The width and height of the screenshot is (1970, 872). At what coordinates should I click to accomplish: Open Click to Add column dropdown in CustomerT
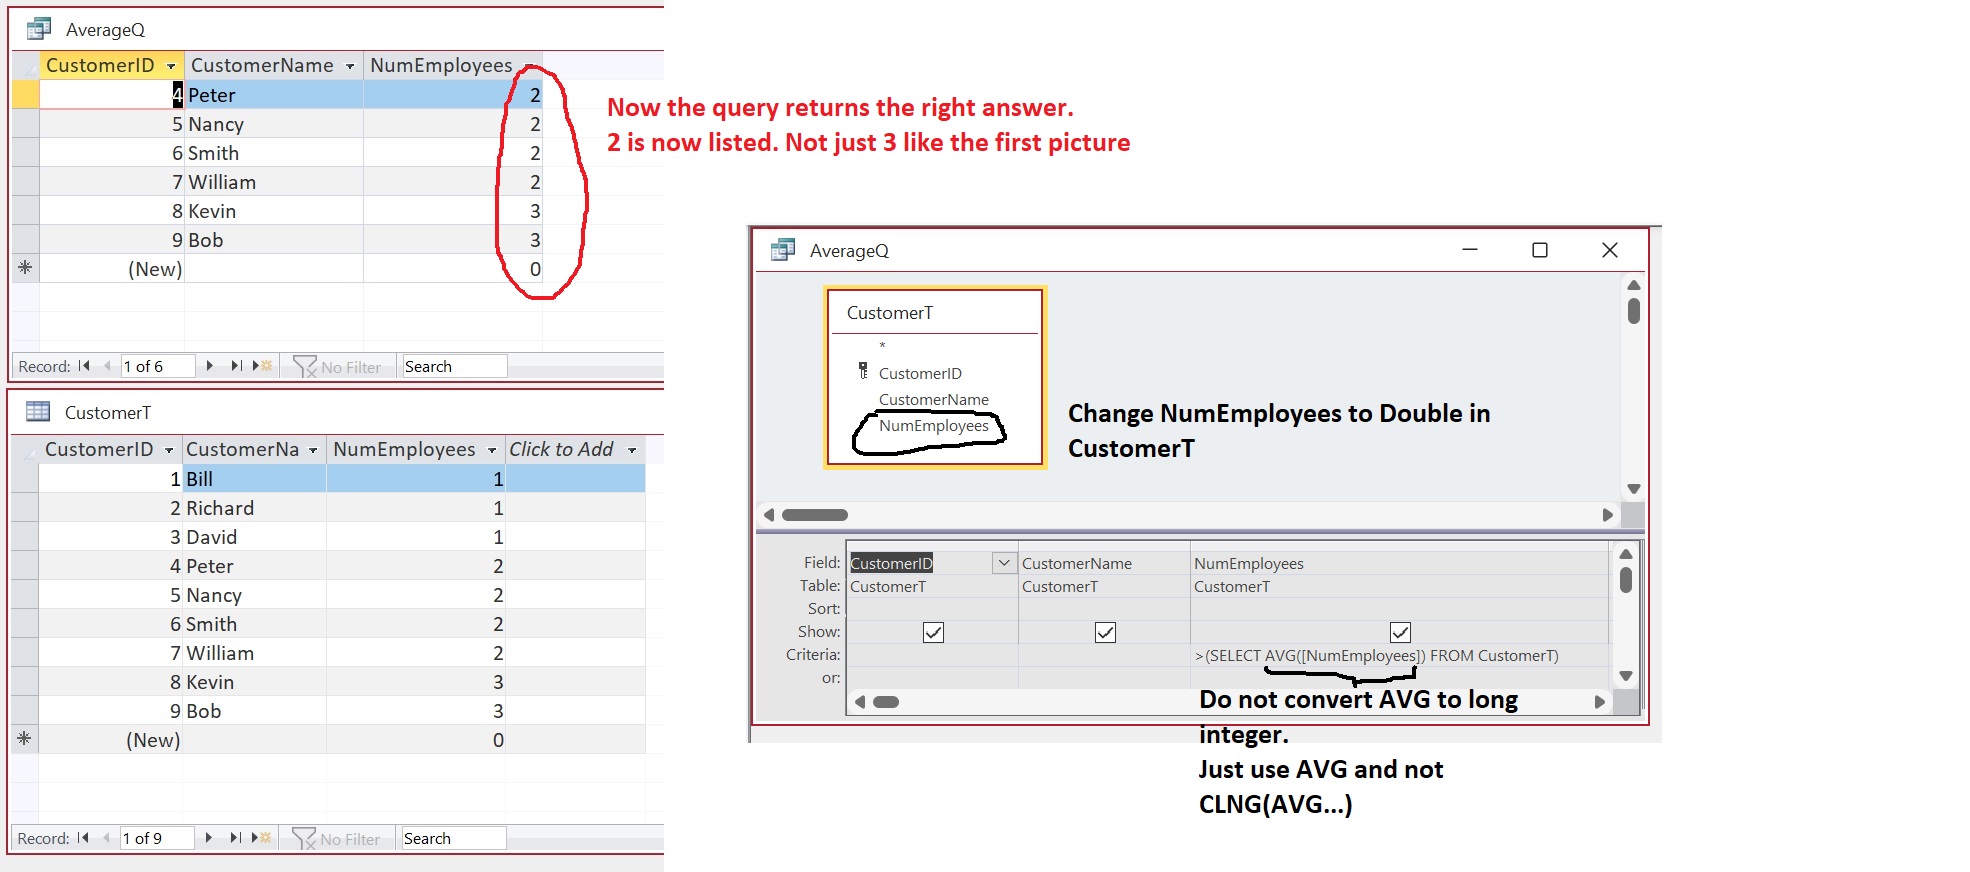632,450
